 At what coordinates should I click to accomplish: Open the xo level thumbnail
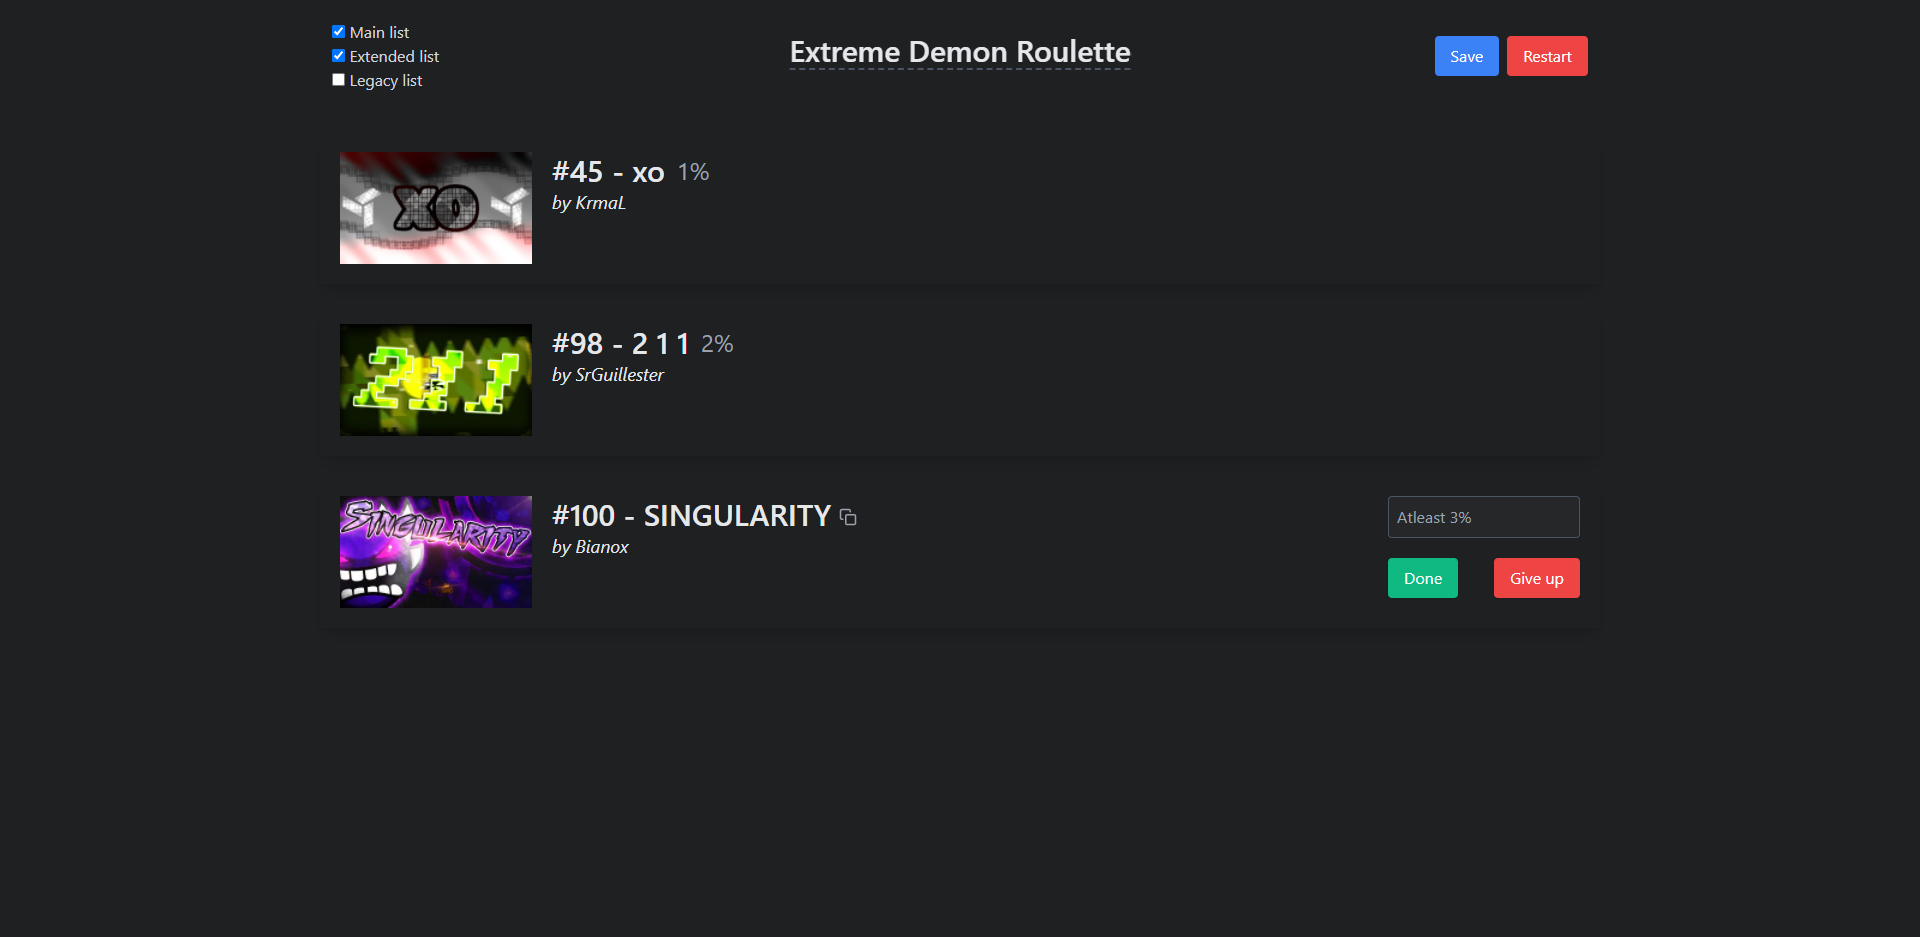[x=436, y=208]
